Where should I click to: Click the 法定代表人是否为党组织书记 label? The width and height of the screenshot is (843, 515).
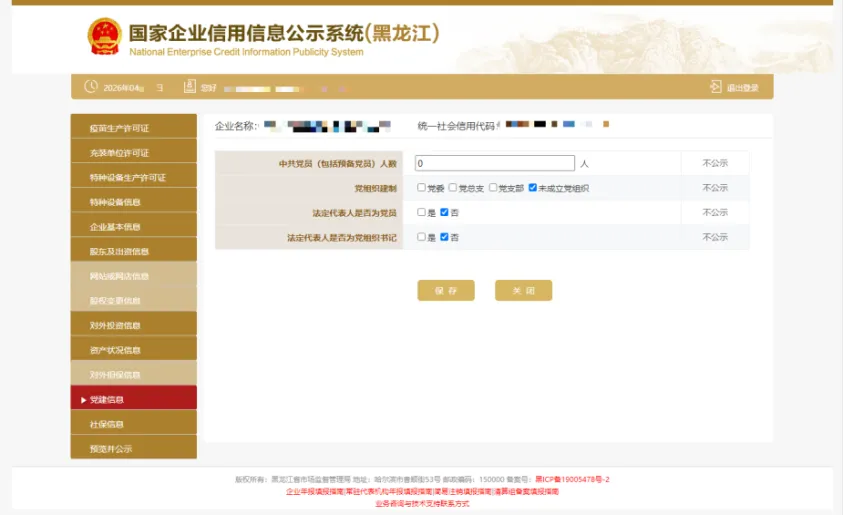(342, 238)
